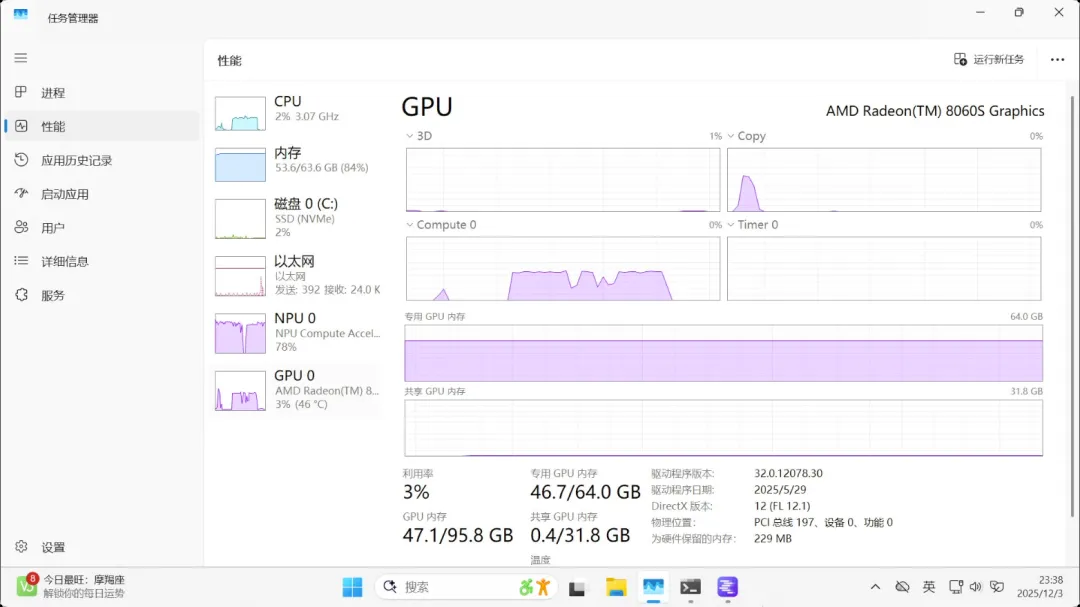Viewport: 1080px width, 607px height.
Task: Open App history (应用历史记录) page
Action: (76, 160)
